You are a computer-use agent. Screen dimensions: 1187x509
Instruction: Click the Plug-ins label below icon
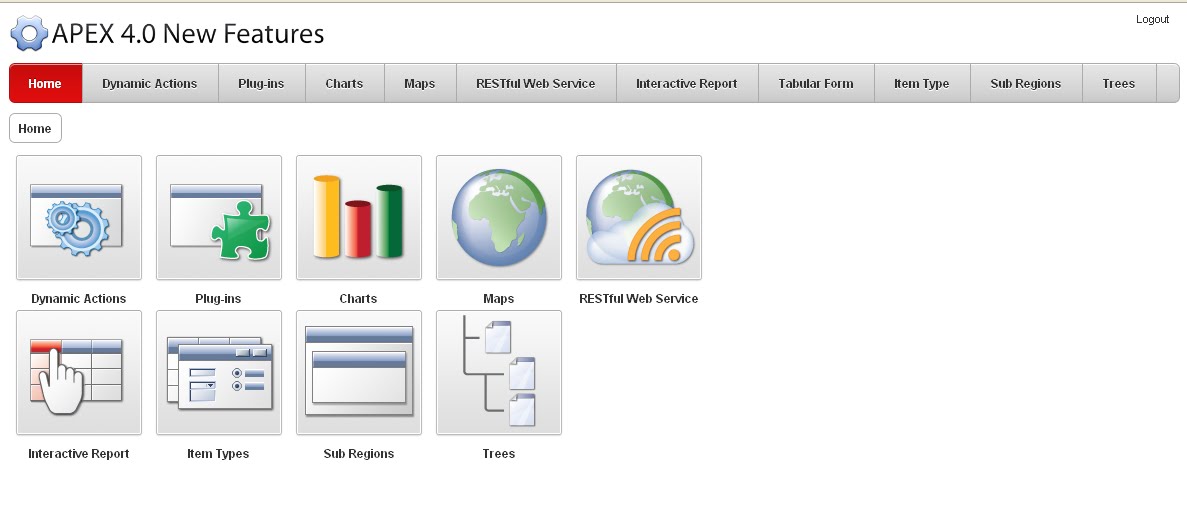[218, 298]
